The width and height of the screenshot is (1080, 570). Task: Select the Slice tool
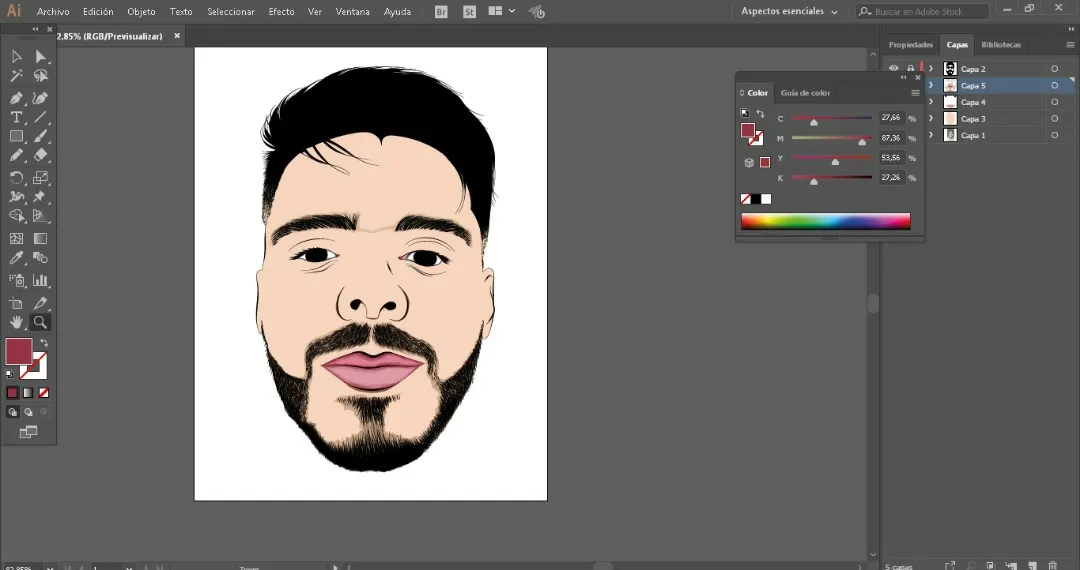[x=41, y=303]
